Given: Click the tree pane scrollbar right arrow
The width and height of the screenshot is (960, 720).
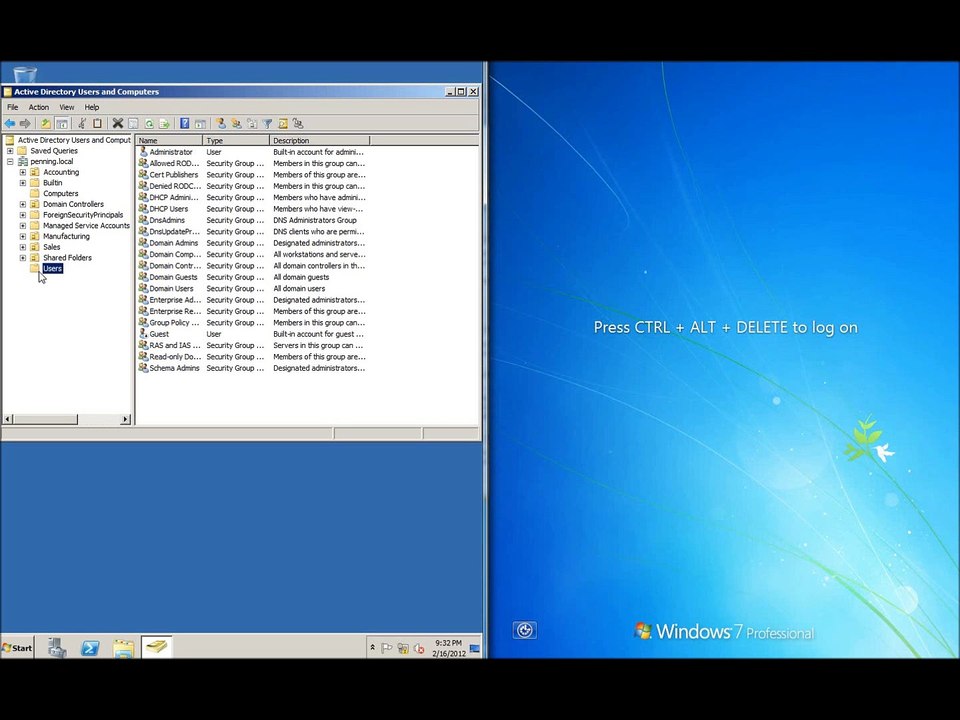Looking at the screenshot, I should 126,419.
